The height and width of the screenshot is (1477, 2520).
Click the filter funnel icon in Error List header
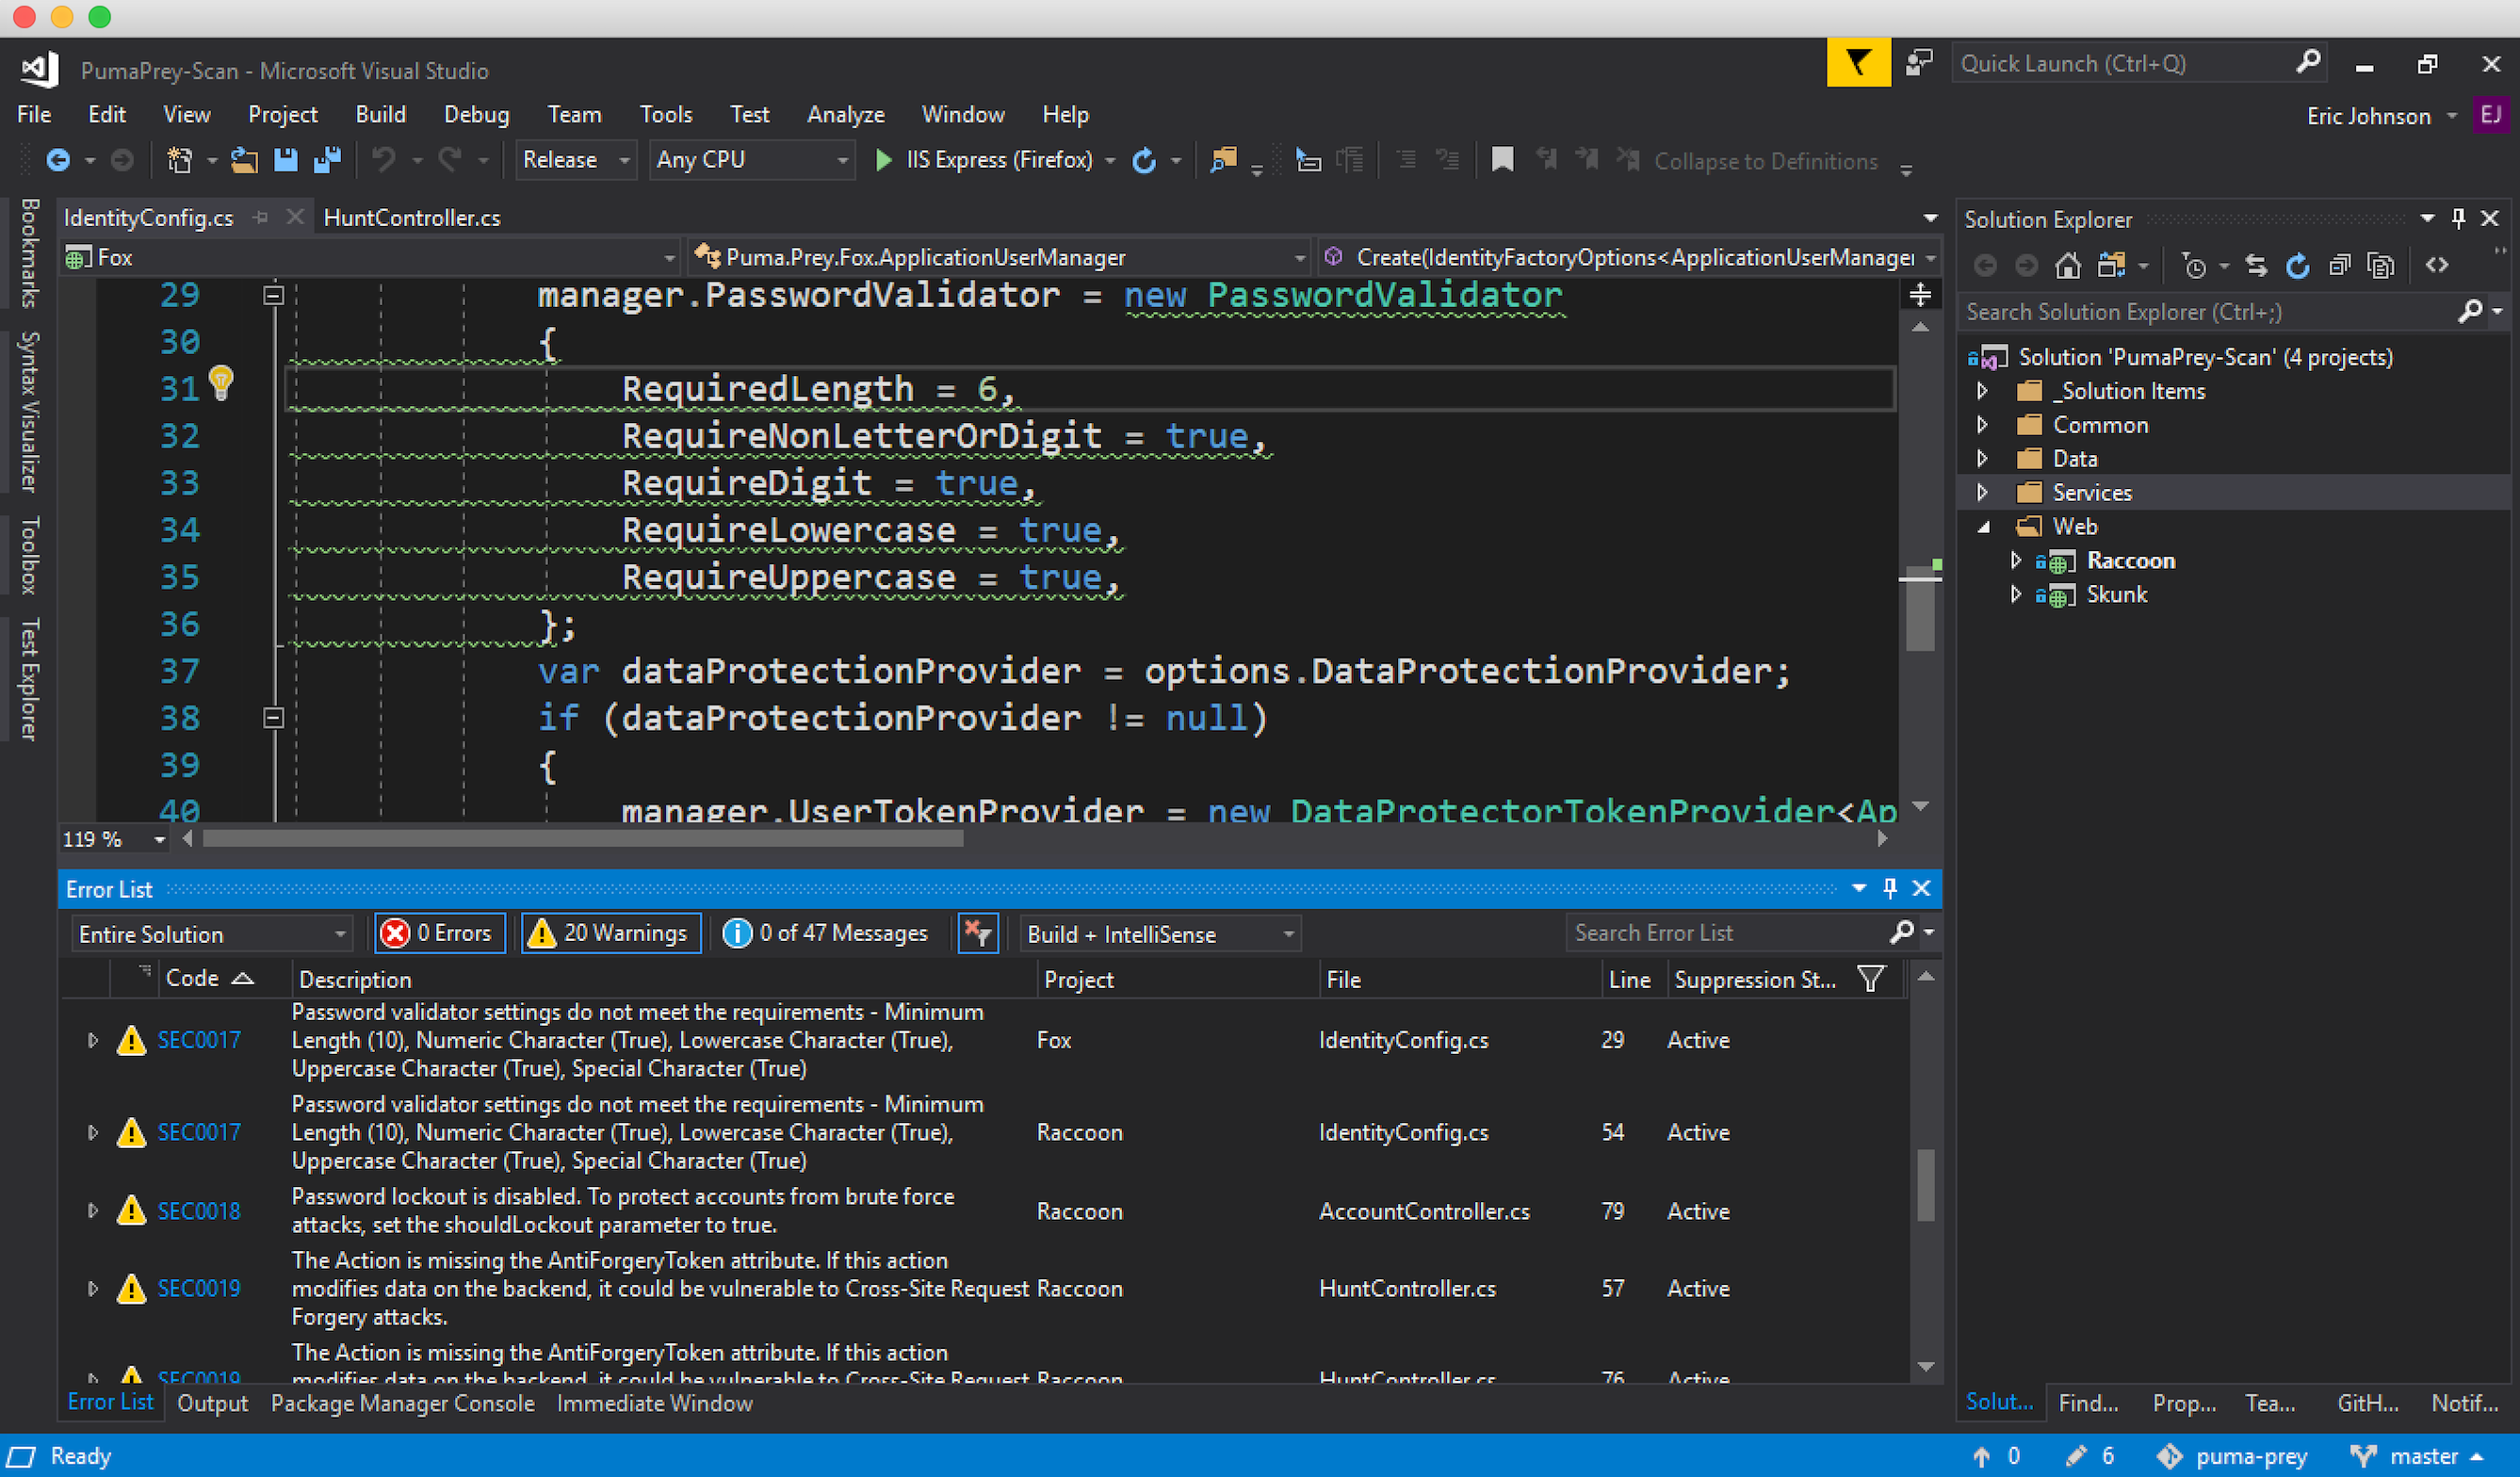coord(1870,978)
